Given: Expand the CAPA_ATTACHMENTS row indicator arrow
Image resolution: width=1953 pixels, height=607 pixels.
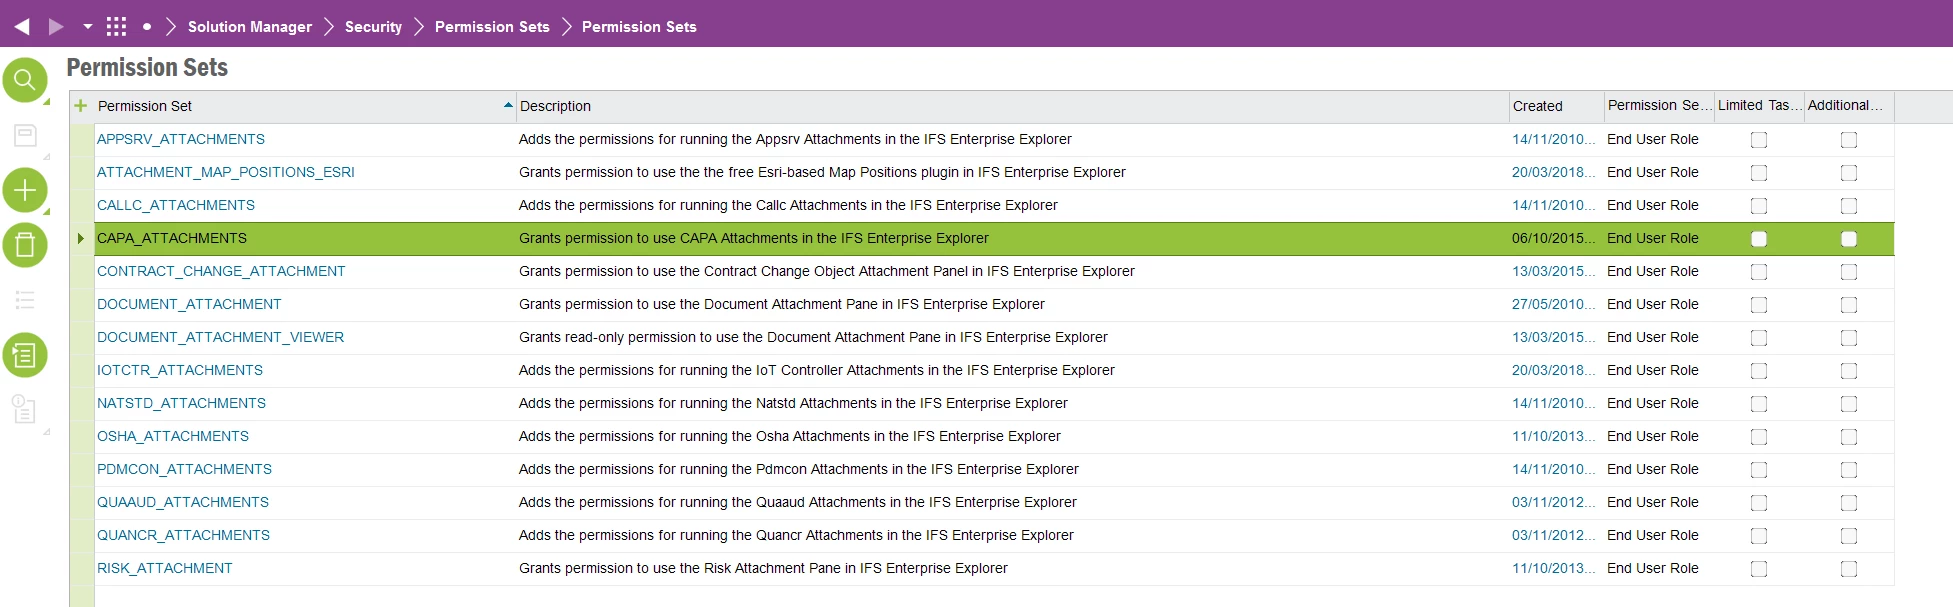Looking at the screenshot, I should tap(81, 238).
